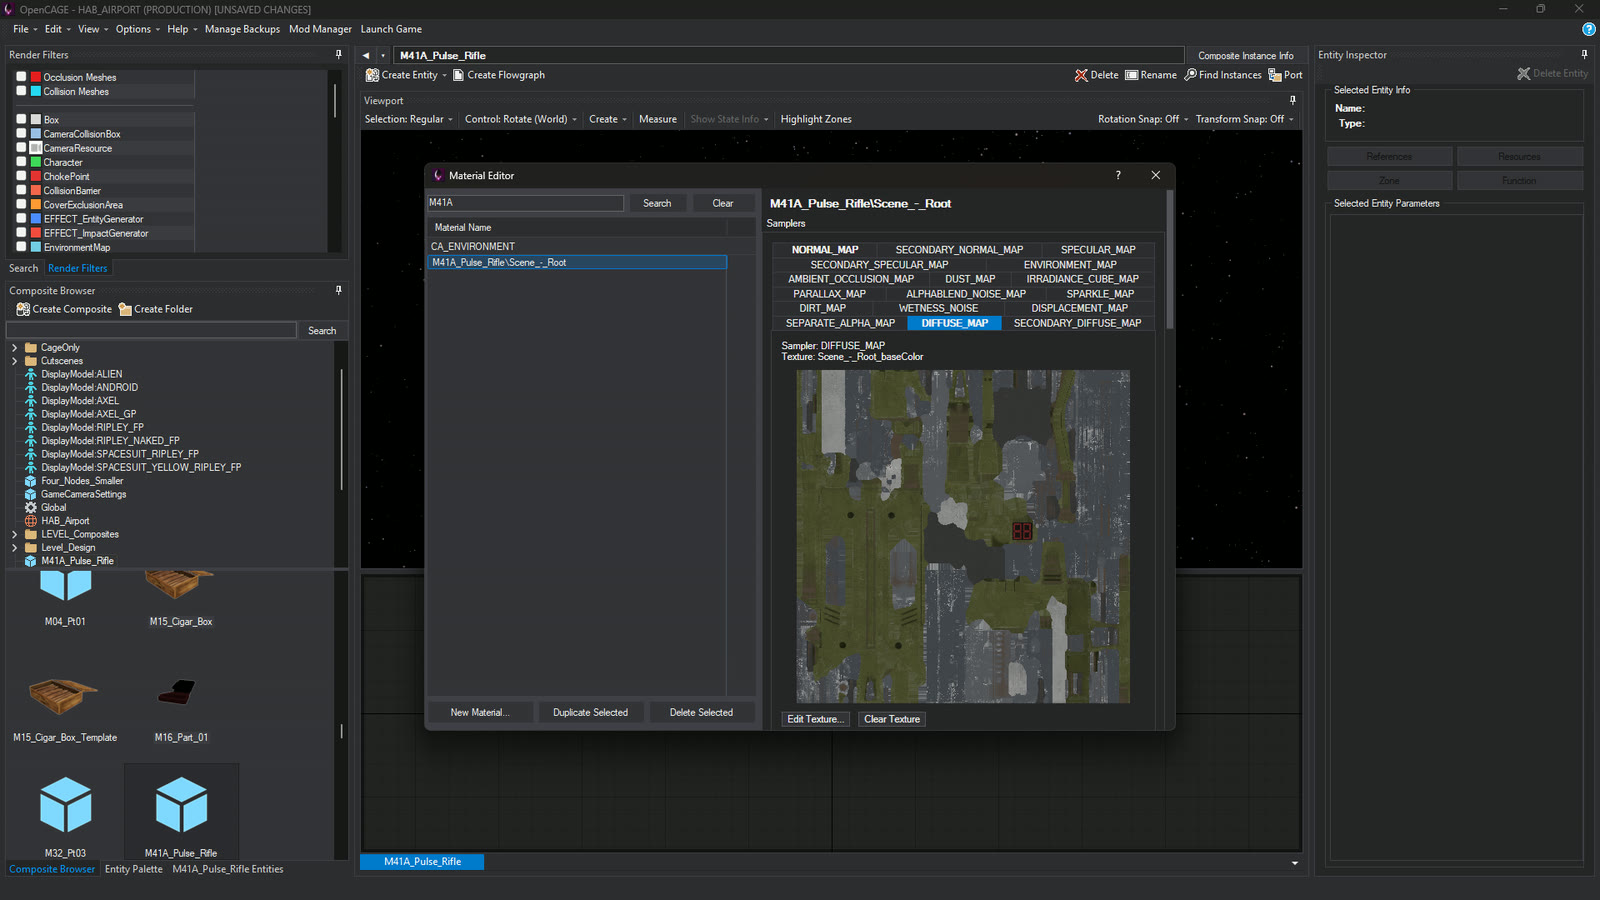Open the File menu
Screen dimensions: 1600x900
click(25, 29)
